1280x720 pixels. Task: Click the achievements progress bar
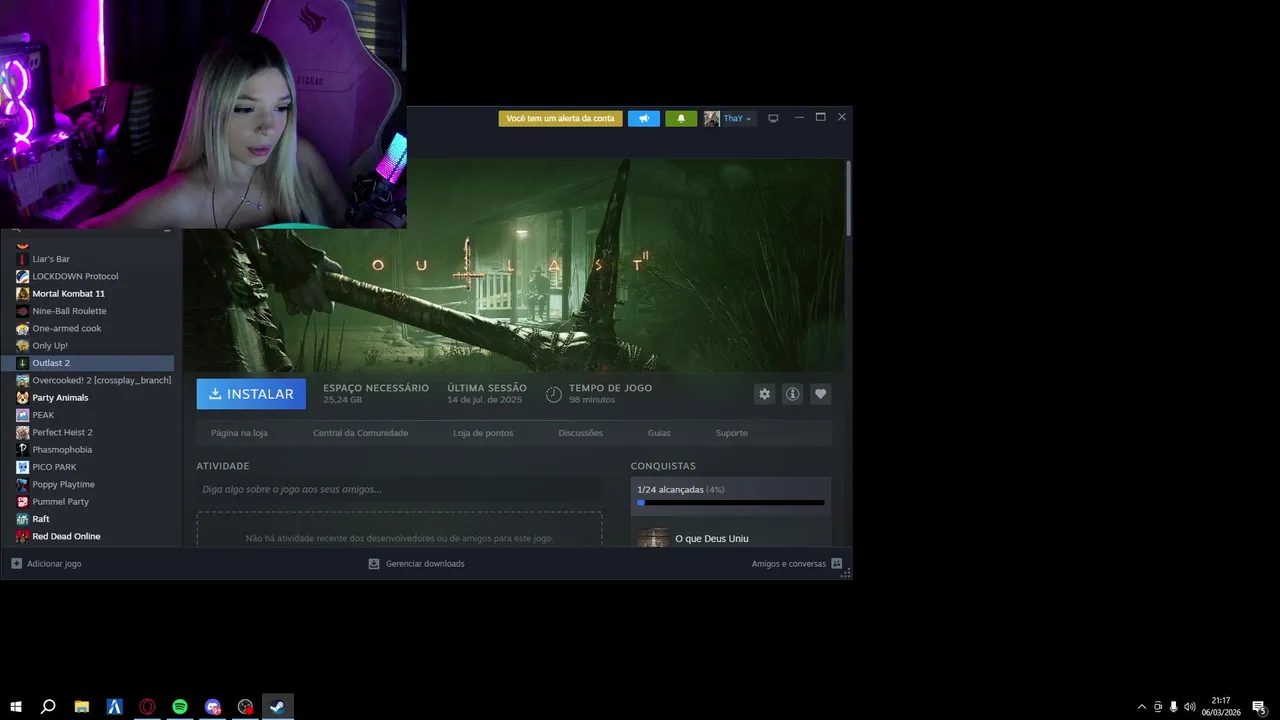tap(731, 502)
